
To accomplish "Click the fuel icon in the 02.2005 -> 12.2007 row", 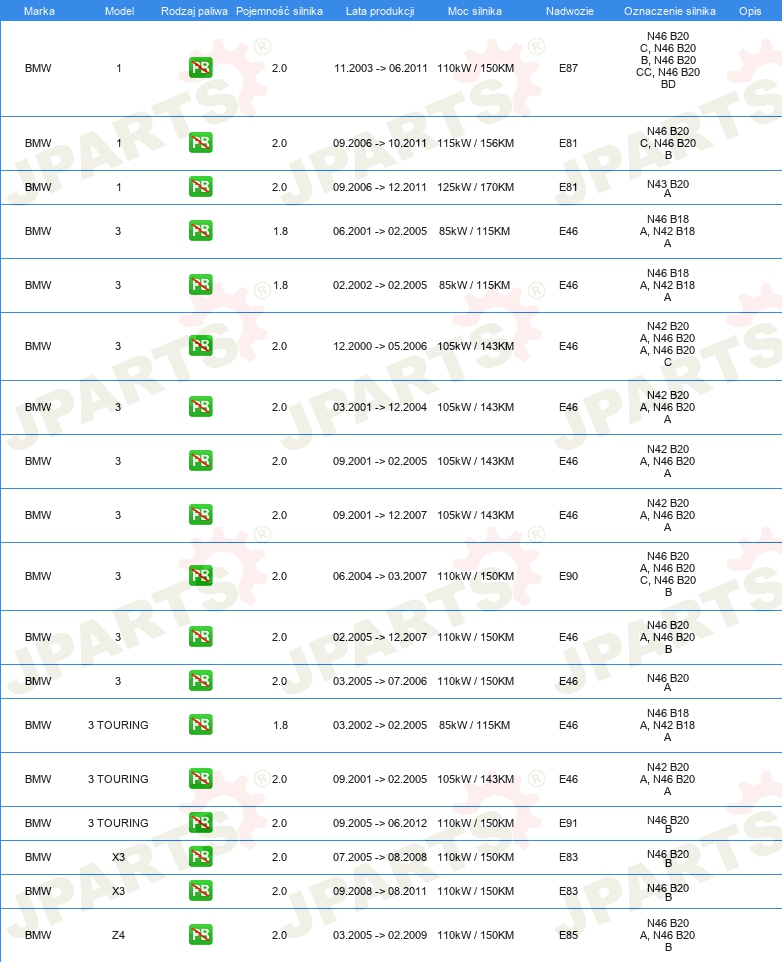I will [x=201, y=637].
